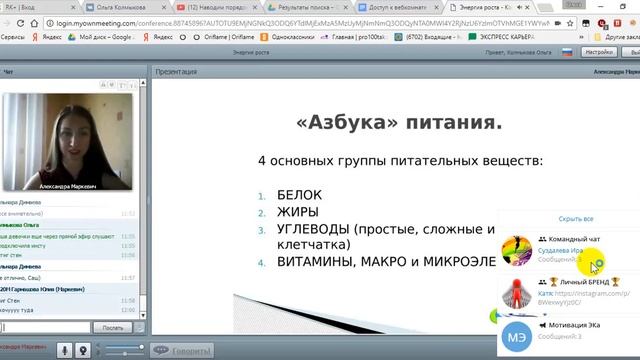Click the dark extension icon beside star
This screenshot has width=640, height=360.
586,24
